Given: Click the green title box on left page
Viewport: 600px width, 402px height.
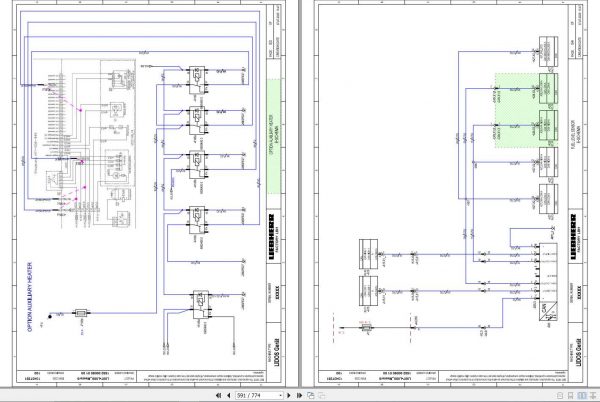Looking at the screenshot, I should click(274, 136).
